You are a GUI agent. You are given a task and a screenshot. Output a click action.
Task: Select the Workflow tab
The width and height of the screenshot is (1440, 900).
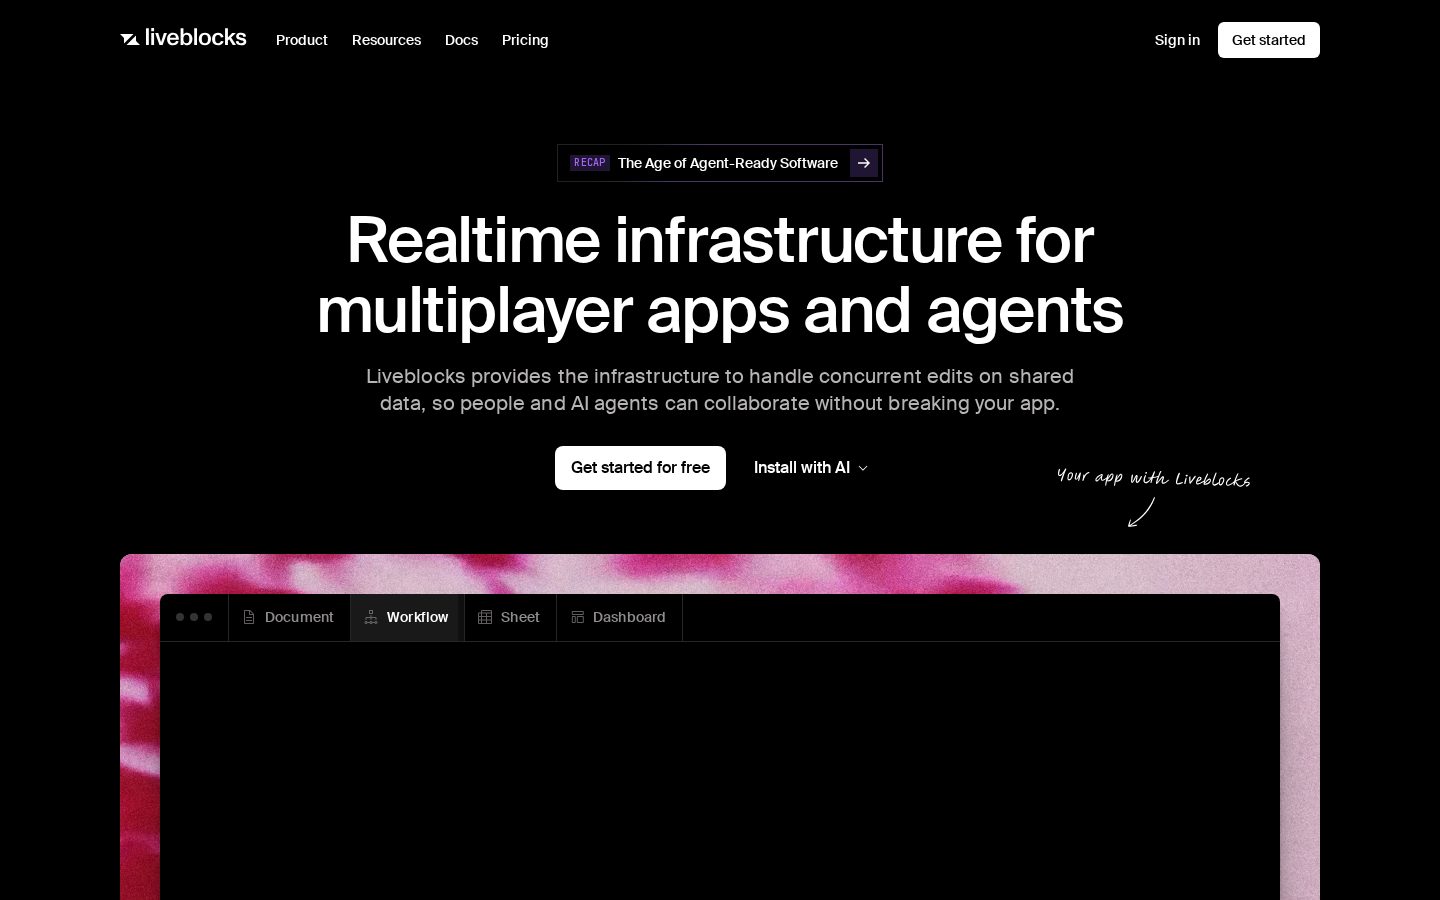tap(407, 617)
